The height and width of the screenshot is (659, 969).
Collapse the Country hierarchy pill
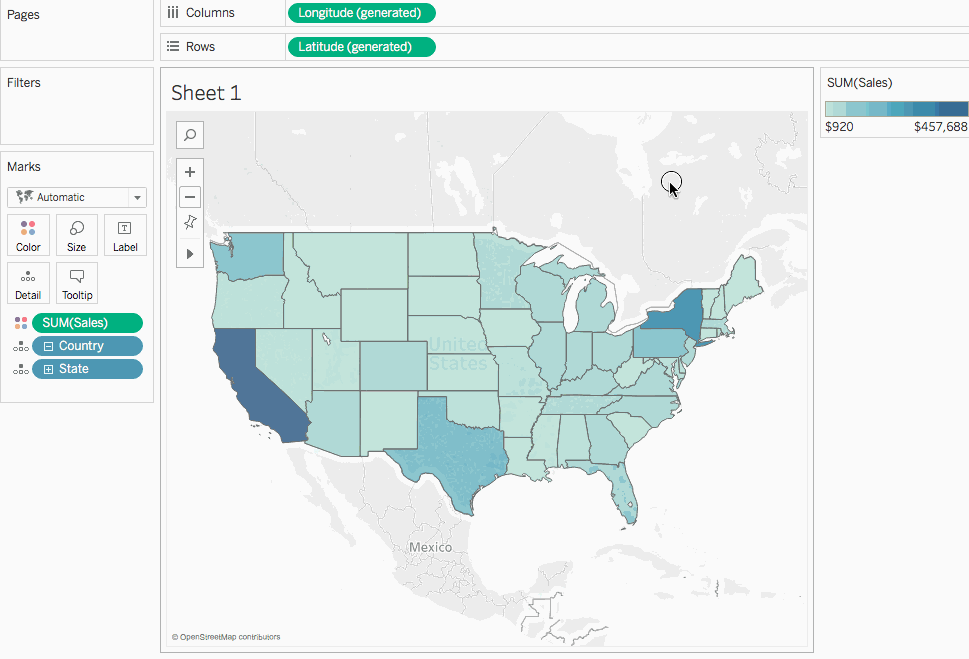(x=49, y=346)
